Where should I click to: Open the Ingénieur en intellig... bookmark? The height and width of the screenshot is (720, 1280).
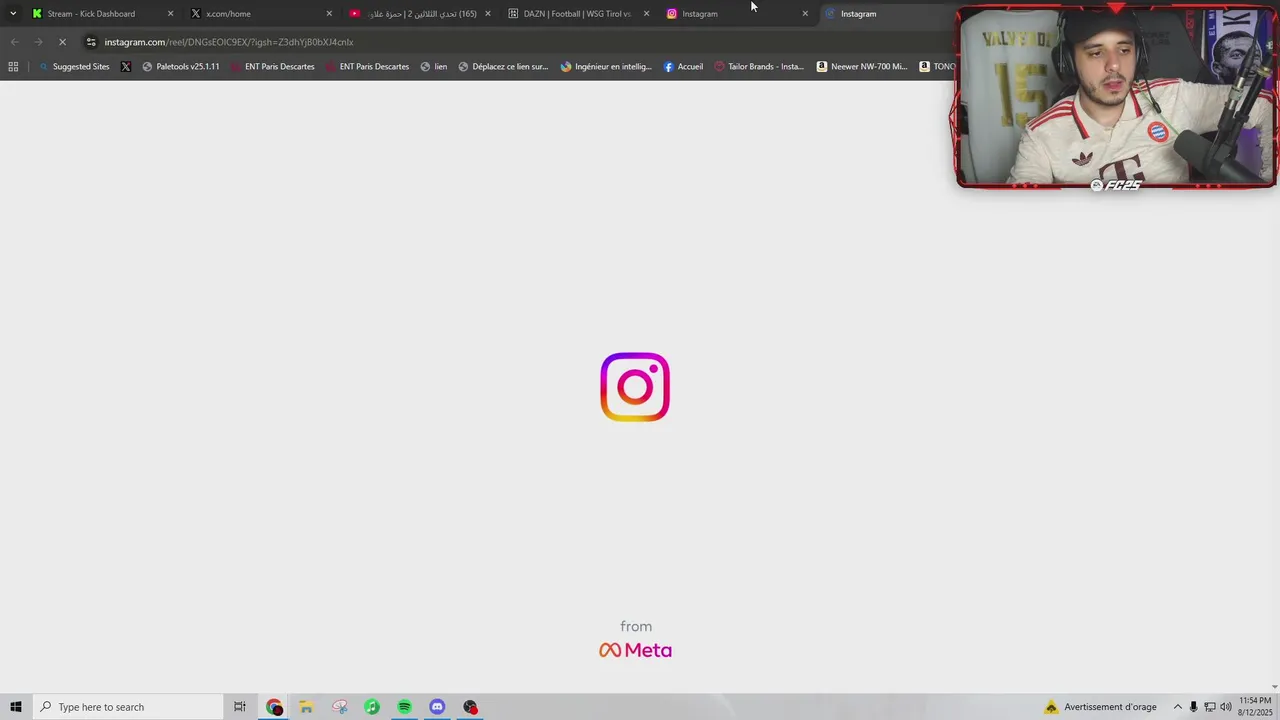click(x=606, y=67)
